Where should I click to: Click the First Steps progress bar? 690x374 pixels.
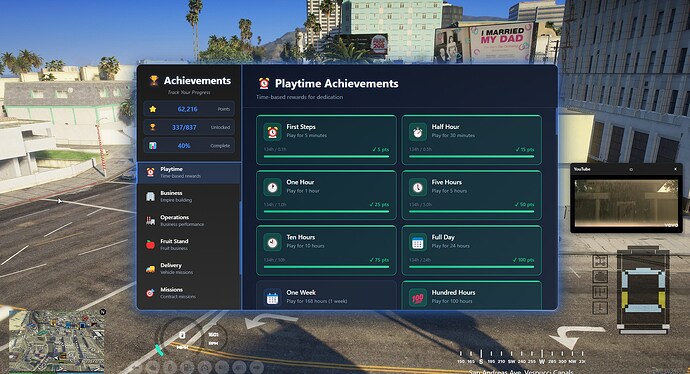click(x=326, y=156)
